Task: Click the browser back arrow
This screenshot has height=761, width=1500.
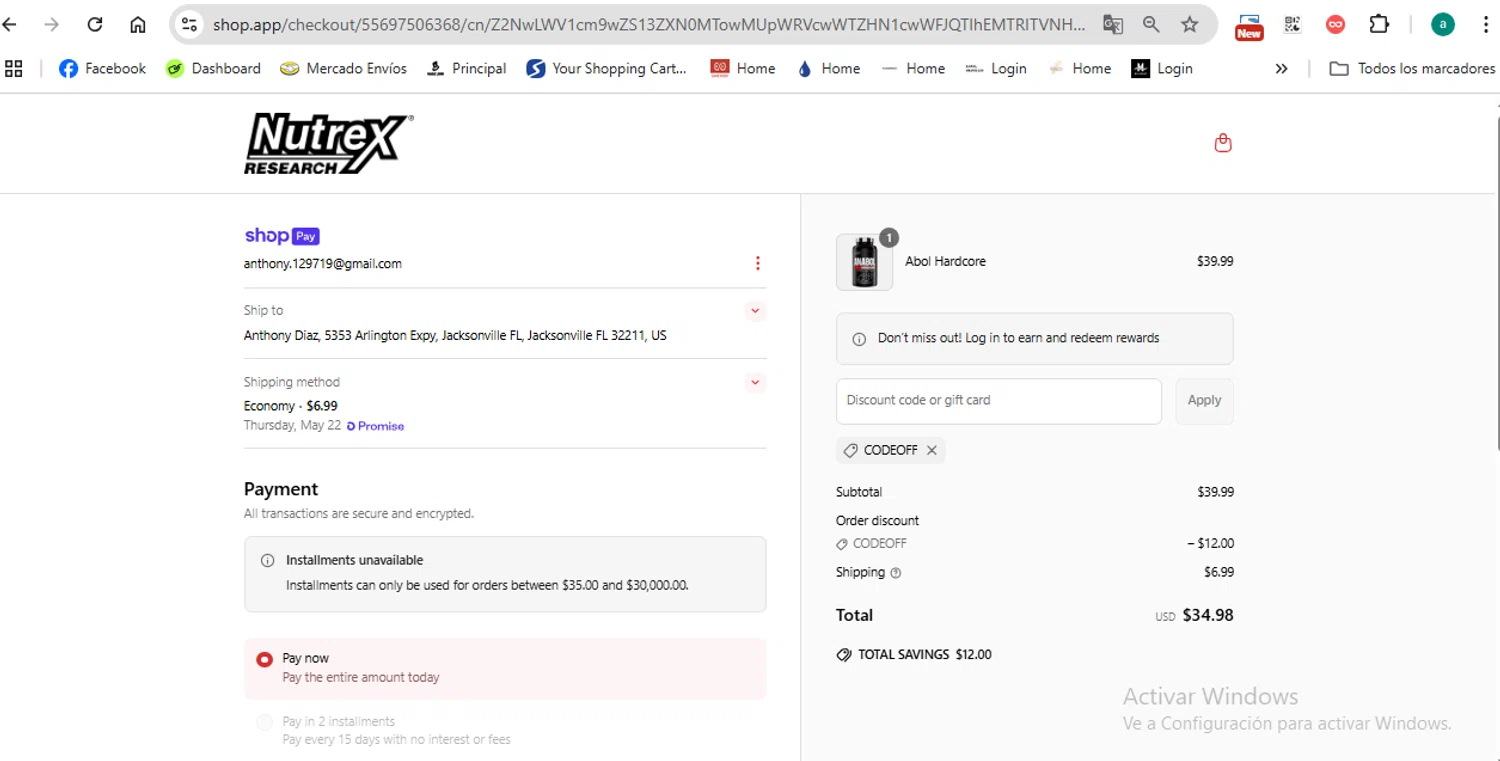Action: pyautogui.click(x=10, y=25)
